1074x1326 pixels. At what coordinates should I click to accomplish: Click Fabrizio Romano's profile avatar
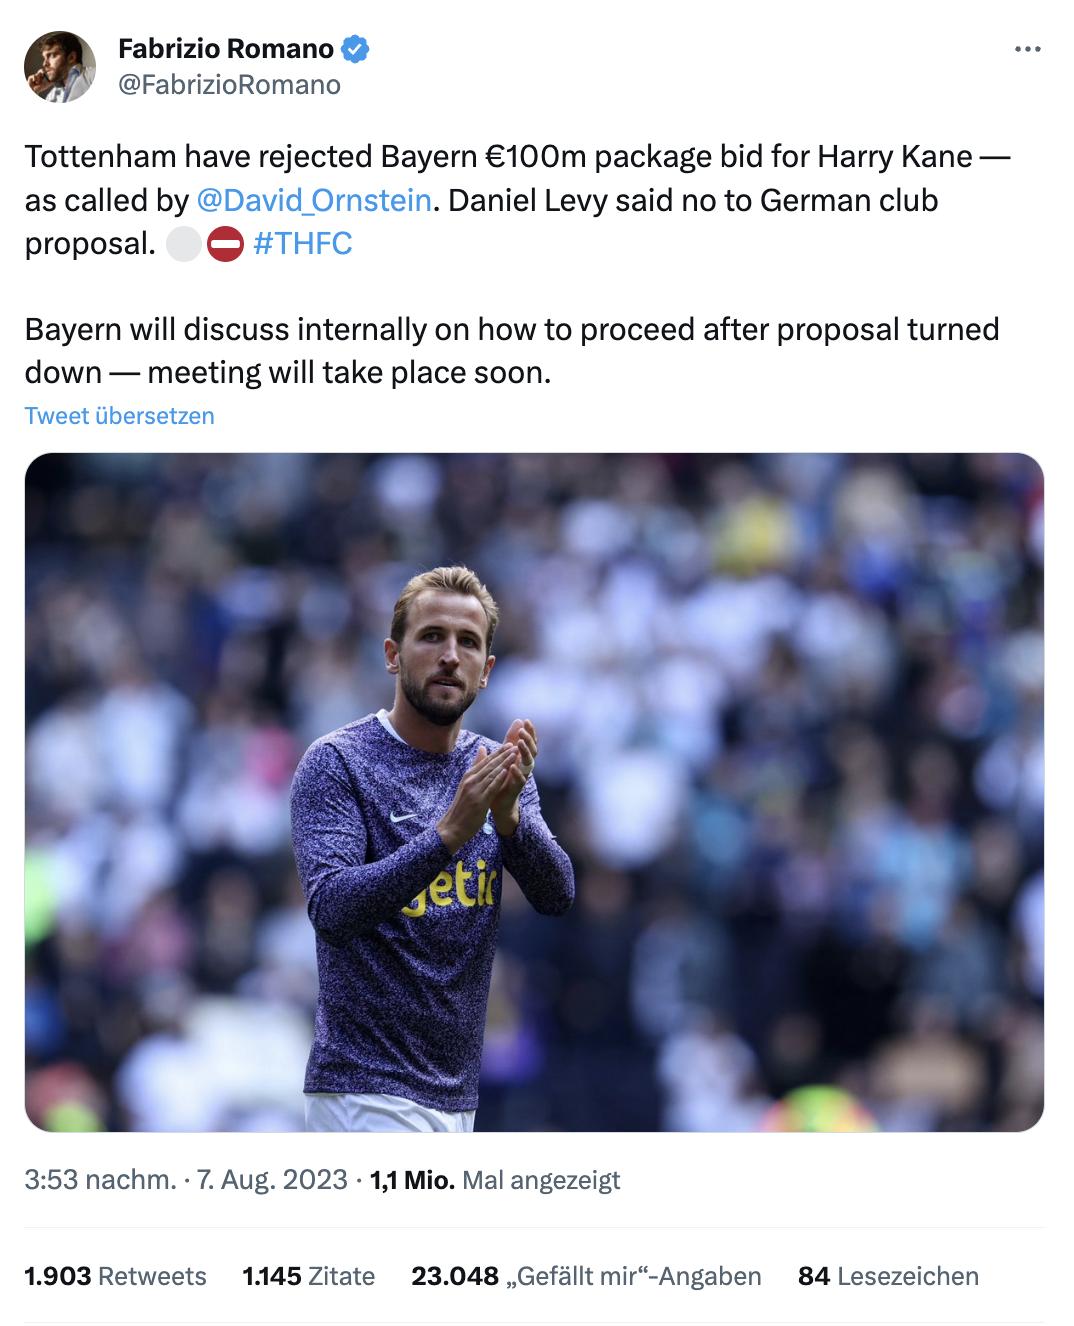pos(60,67)
